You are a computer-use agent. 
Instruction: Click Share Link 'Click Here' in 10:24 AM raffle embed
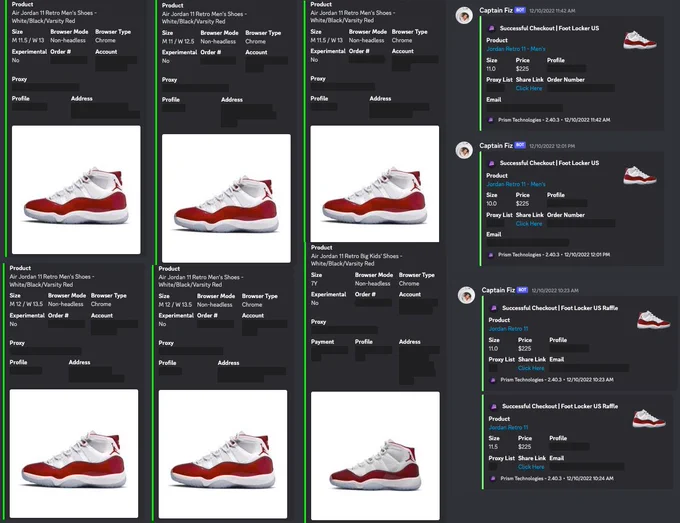point(531,467)
